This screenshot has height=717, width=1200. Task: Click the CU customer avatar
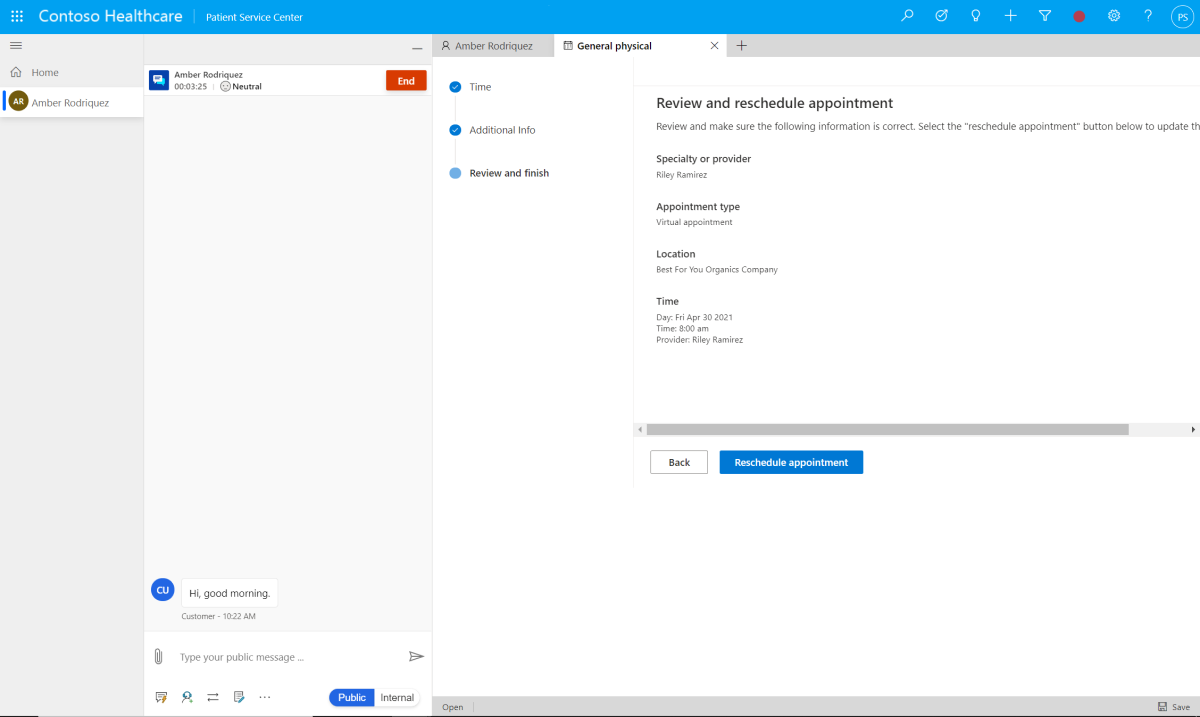(162, 590)
